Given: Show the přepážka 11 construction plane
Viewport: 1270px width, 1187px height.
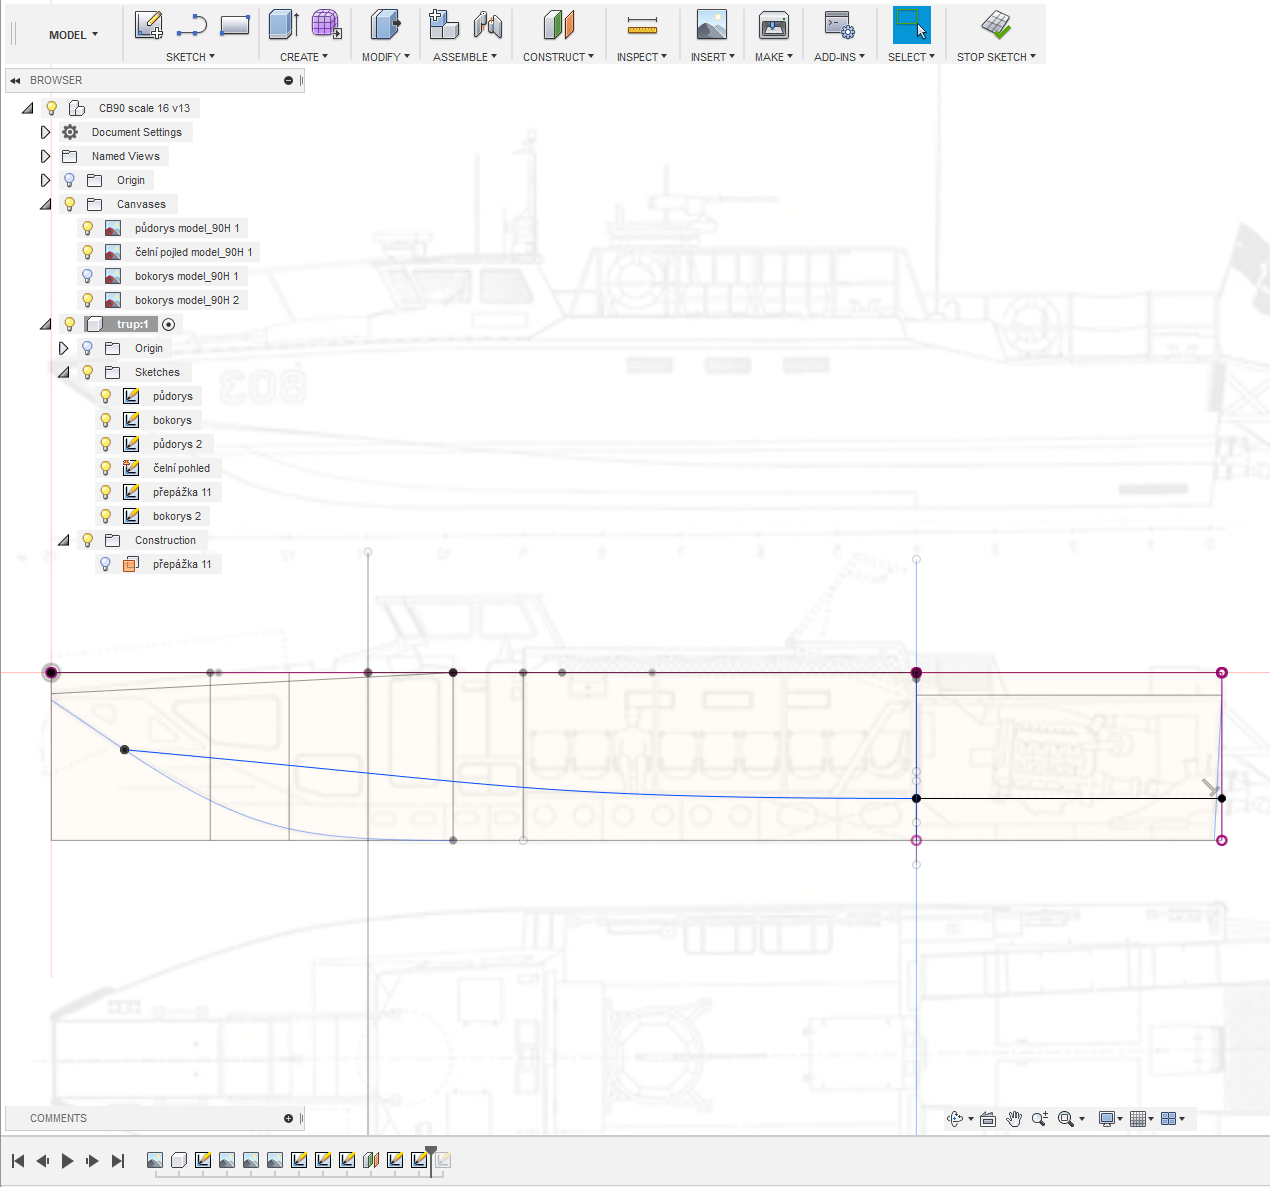Looking at the screenshot, I should [x=106, y=564].
